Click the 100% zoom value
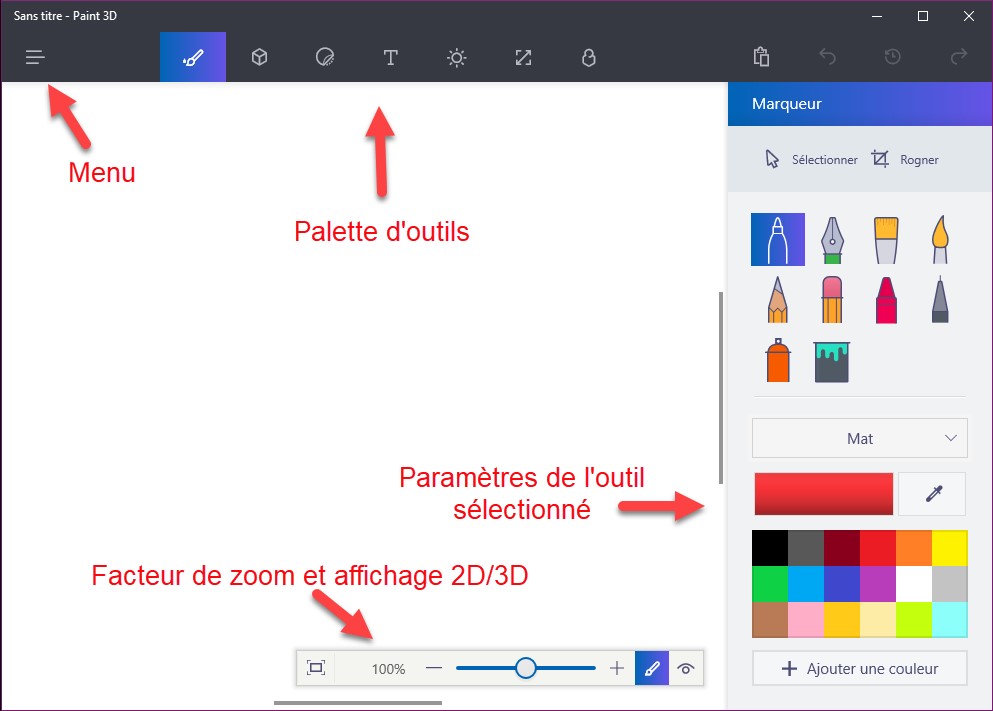The image size is (993, 711). (388, 669)
